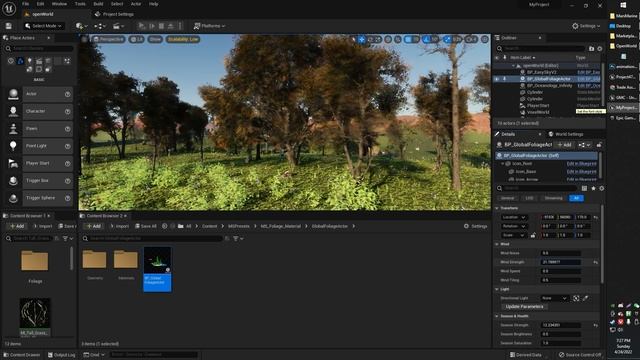Open the Edit menu
Screen dimensions: 640x360
tap(40, 4)
